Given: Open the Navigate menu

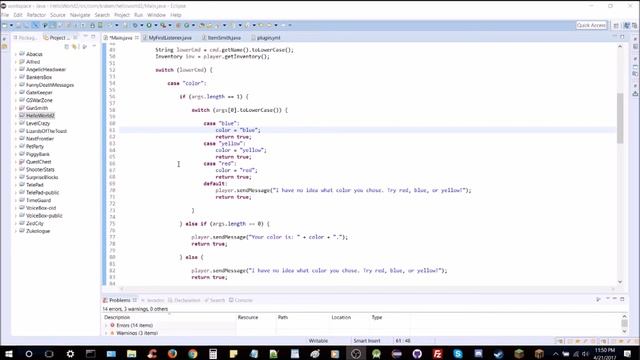Looking at the screenshot, I should tap(80, 15).
